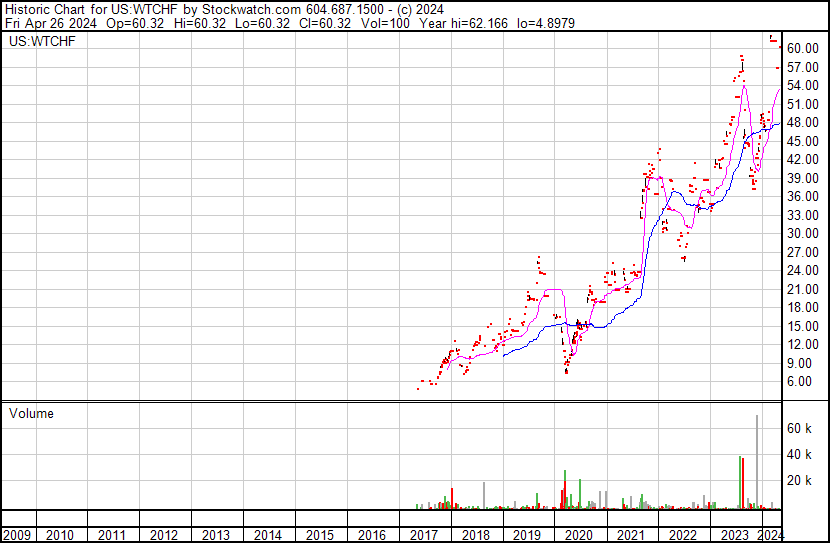Click the 2014 year label on time axis
Viewport: 830px width, 543px height.
267,535
